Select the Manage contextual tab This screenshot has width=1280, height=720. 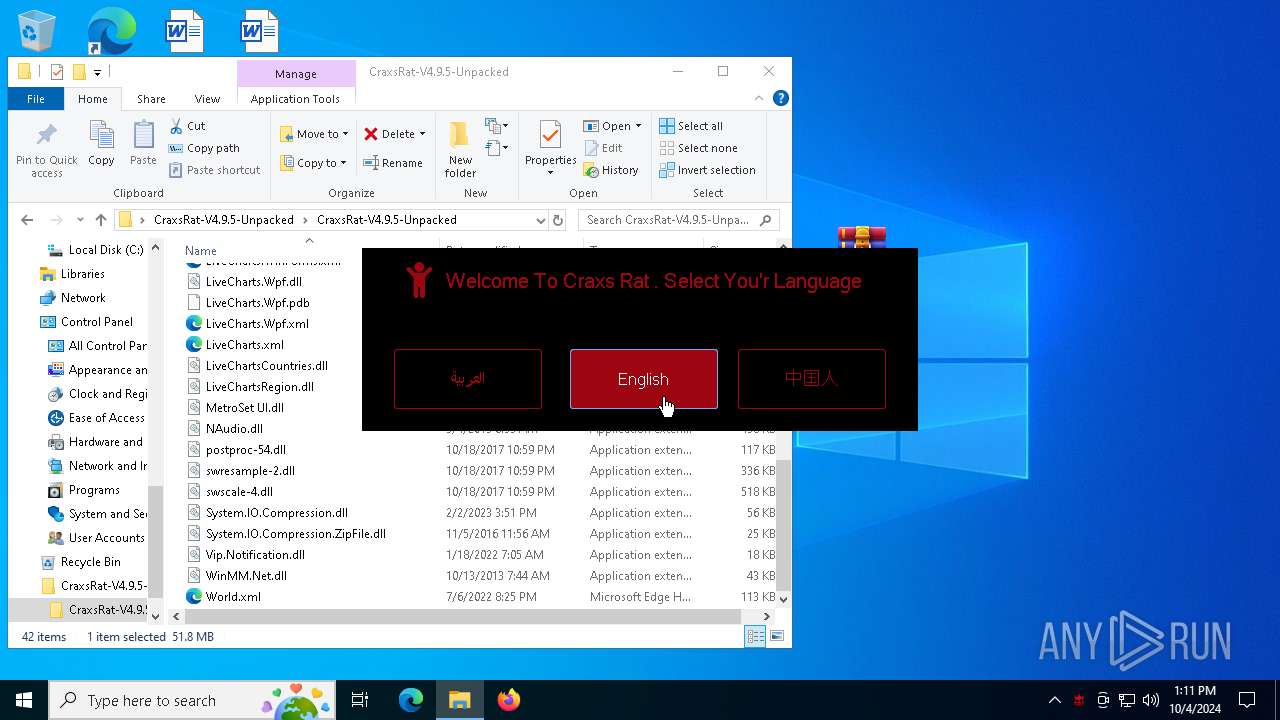tap(296, 74)
